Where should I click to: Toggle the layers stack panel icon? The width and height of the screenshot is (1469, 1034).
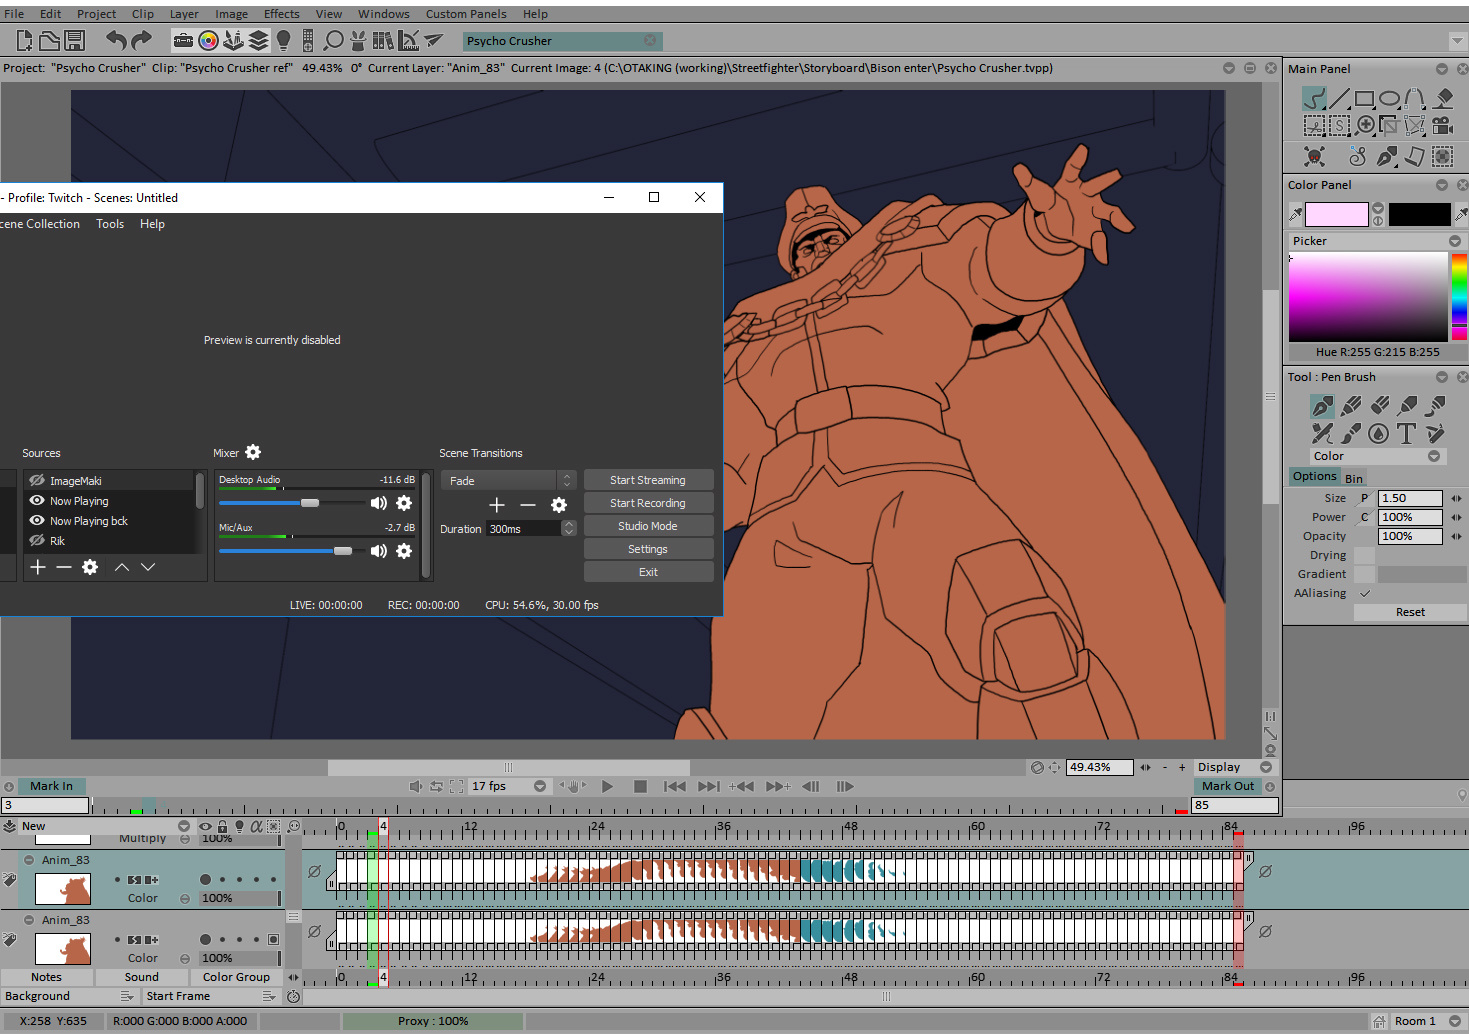click(258, 40)
